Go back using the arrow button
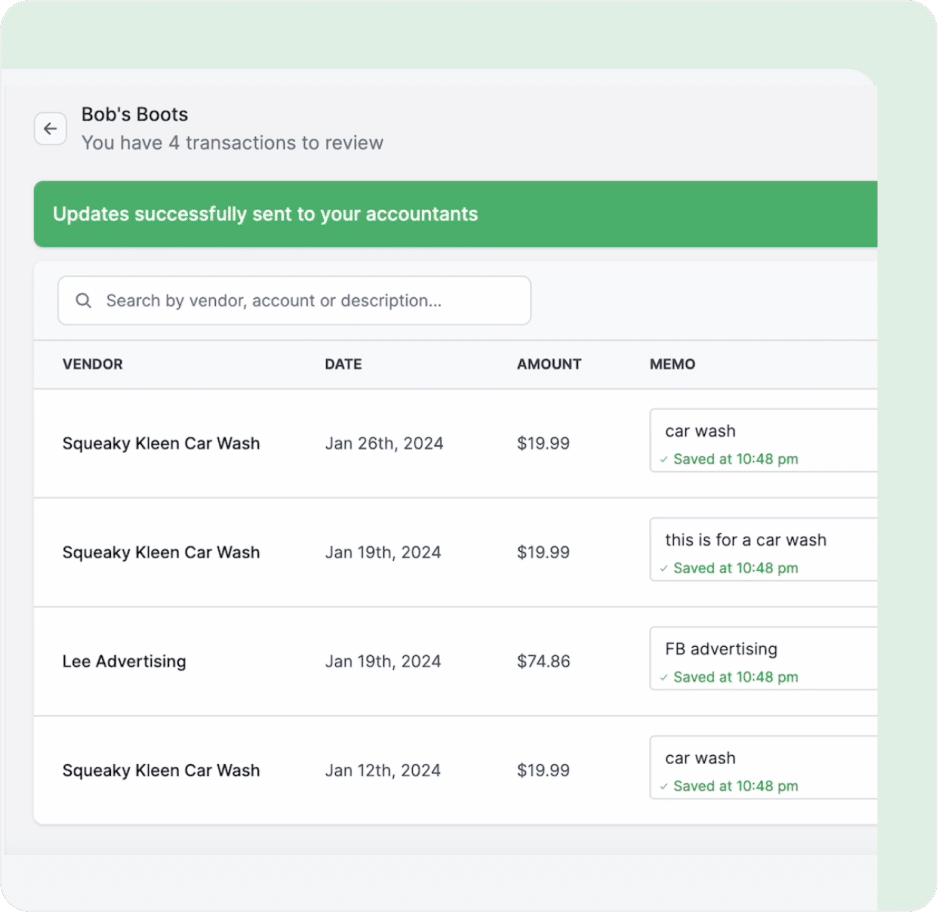 click(x=50, y=129)
